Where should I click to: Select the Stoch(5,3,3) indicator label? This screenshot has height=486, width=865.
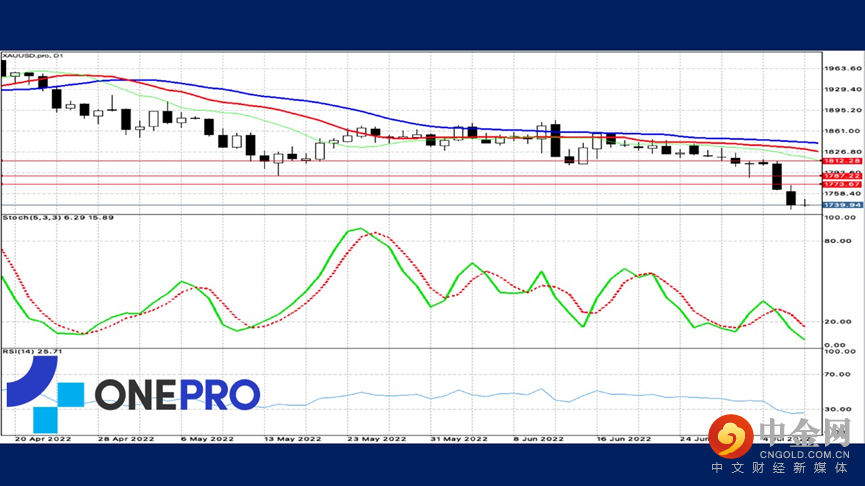[58, 217]
